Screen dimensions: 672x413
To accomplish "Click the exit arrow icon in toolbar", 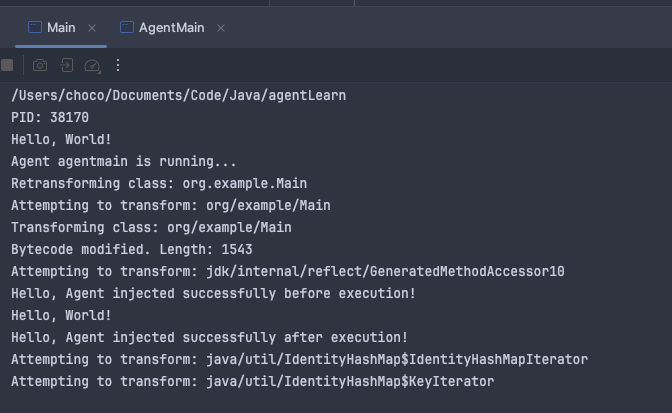I will [66, 65].
